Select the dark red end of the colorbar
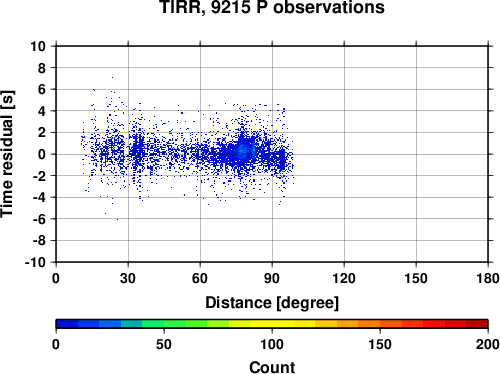 pos(477,324)
